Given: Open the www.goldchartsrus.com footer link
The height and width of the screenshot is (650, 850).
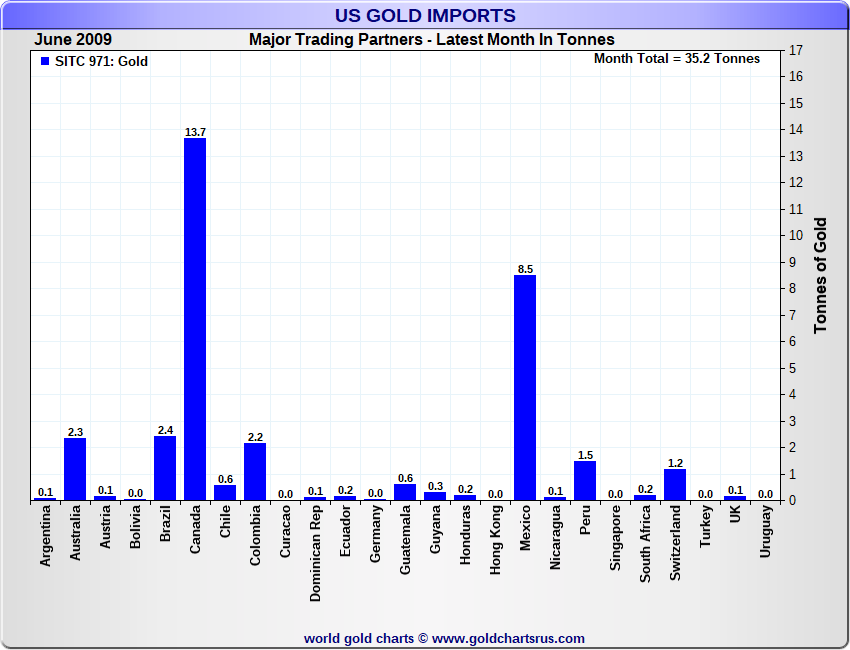Looking at the screenshot, I should tap(508, 638).
